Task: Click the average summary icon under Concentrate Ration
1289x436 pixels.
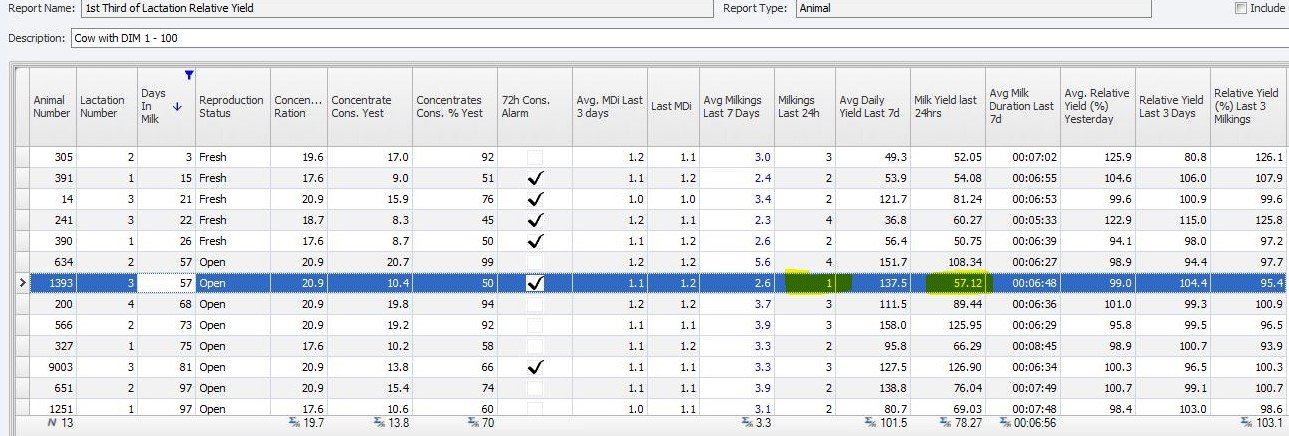Action: point(295,424)
